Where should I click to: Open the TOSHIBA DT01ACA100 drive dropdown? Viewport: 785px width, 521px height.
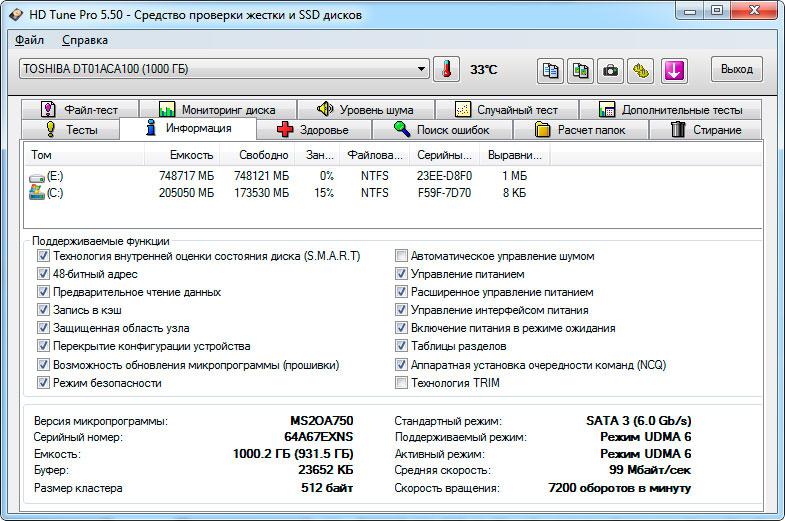pos(422,69)
